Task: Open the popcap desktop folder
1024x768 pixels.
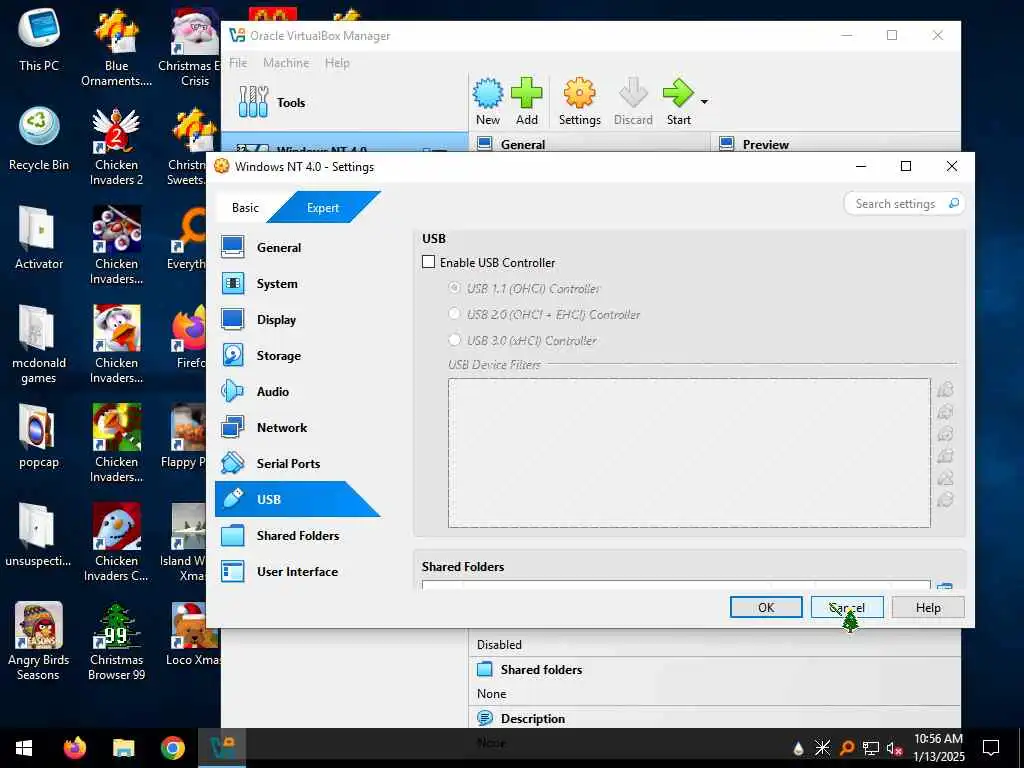Action: (39, 436)
